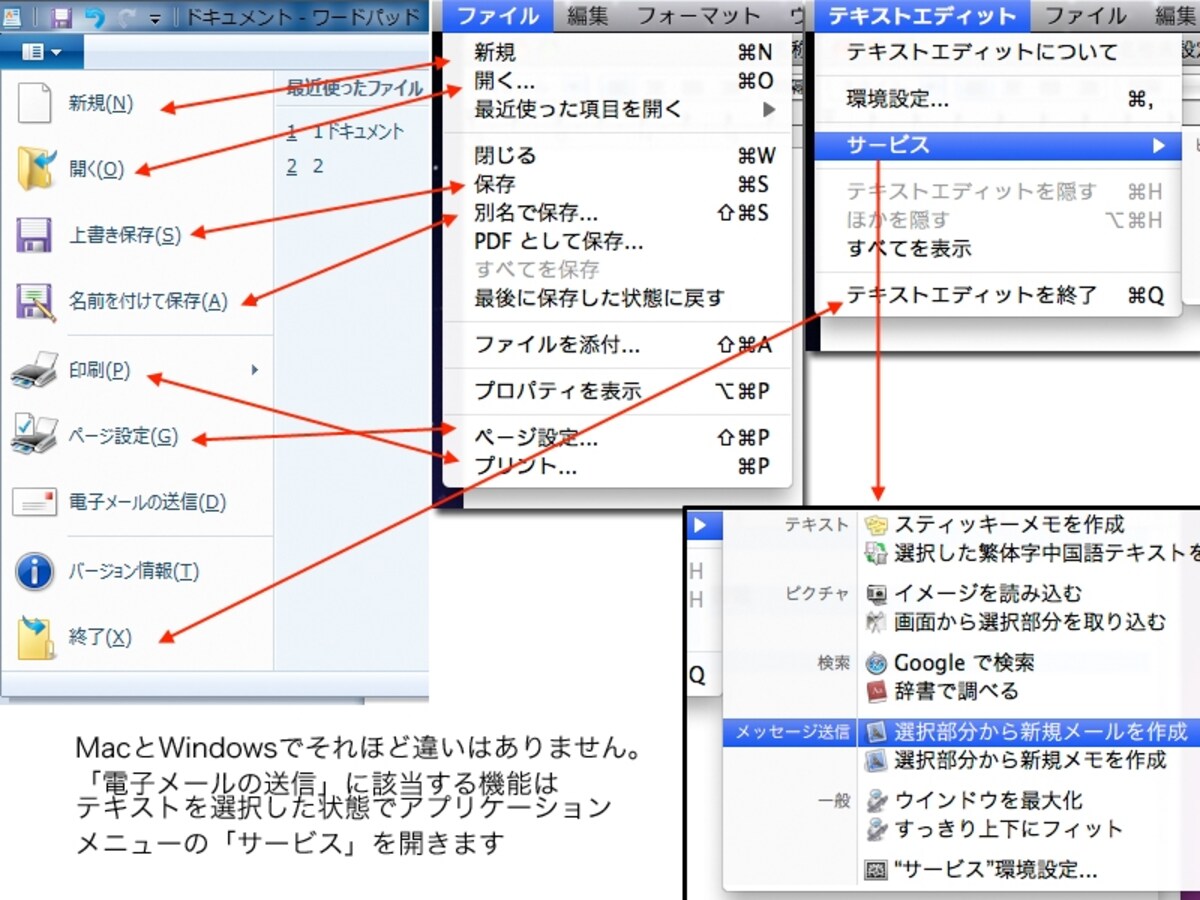Choose 閉じる ⌘W menu item
The height and width of the screenshot is (900, 1200).
point(618,155)
